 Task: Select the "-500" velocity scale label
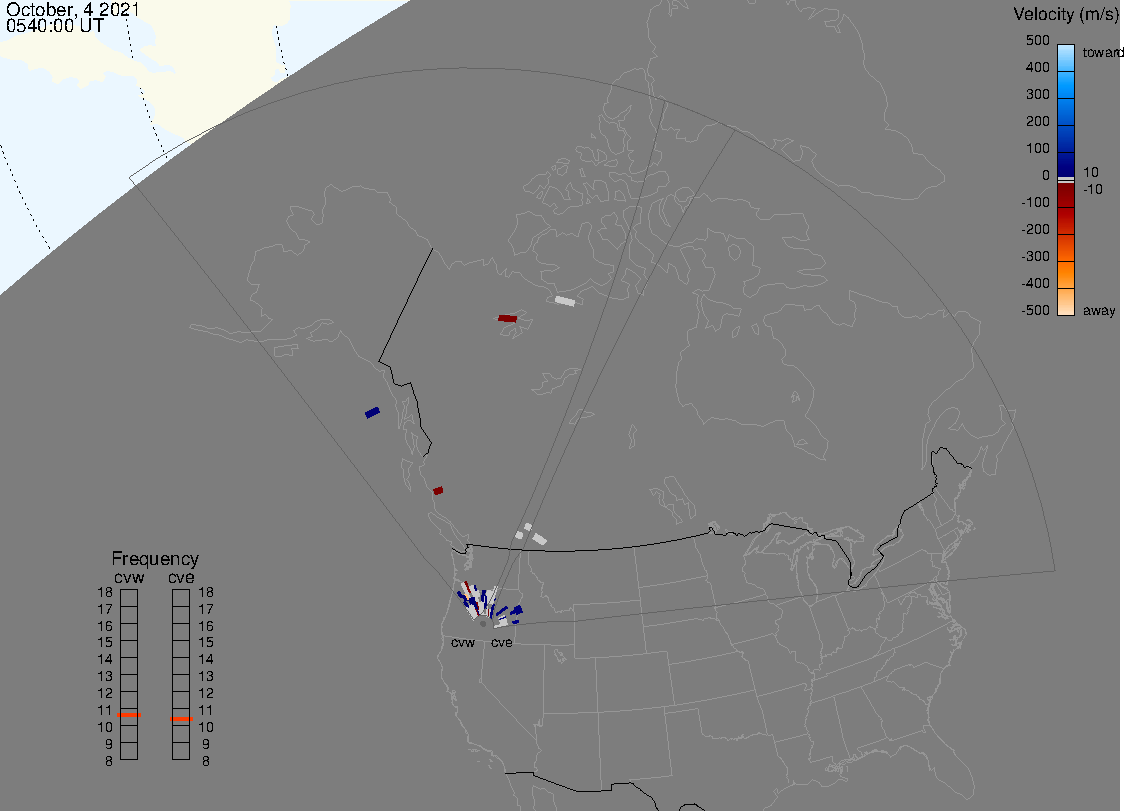[1035, 310]
